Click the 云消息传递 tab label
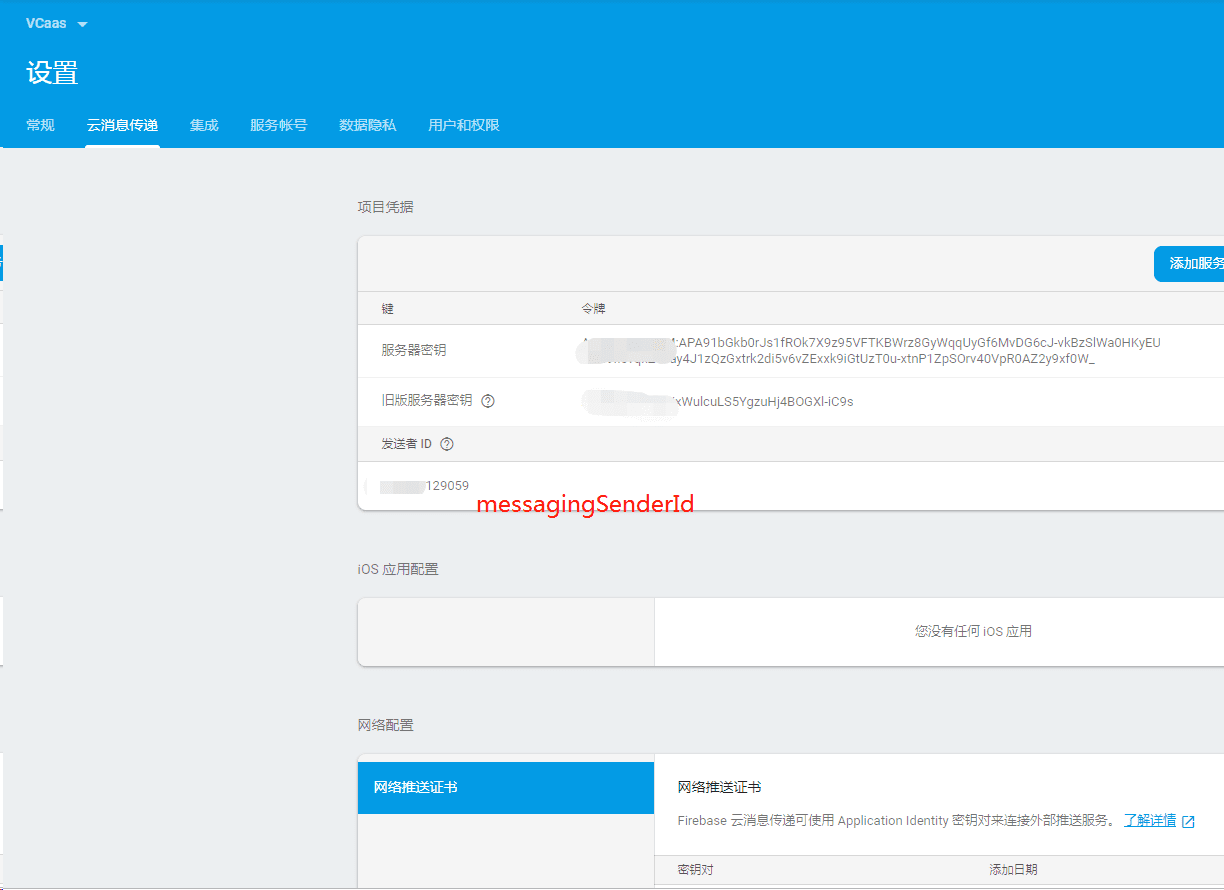 tap(122, 125)
